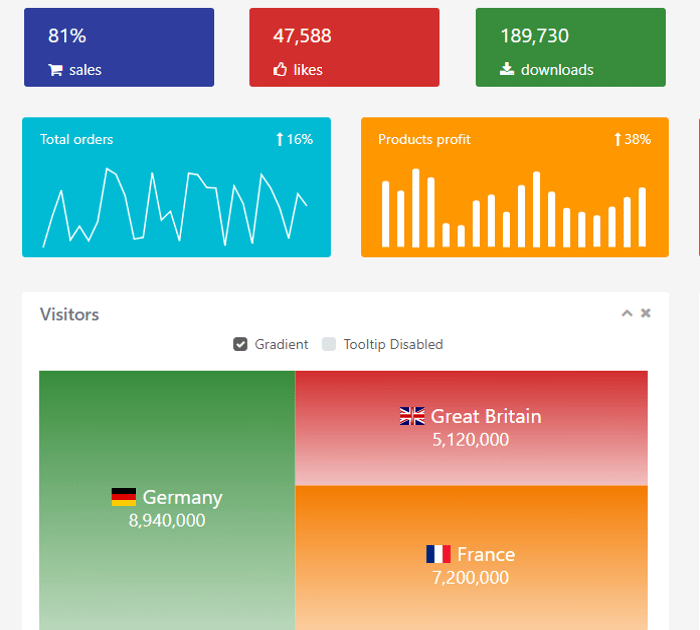Click the likes label text
The image size is (700, 630).
coord(308,70)
